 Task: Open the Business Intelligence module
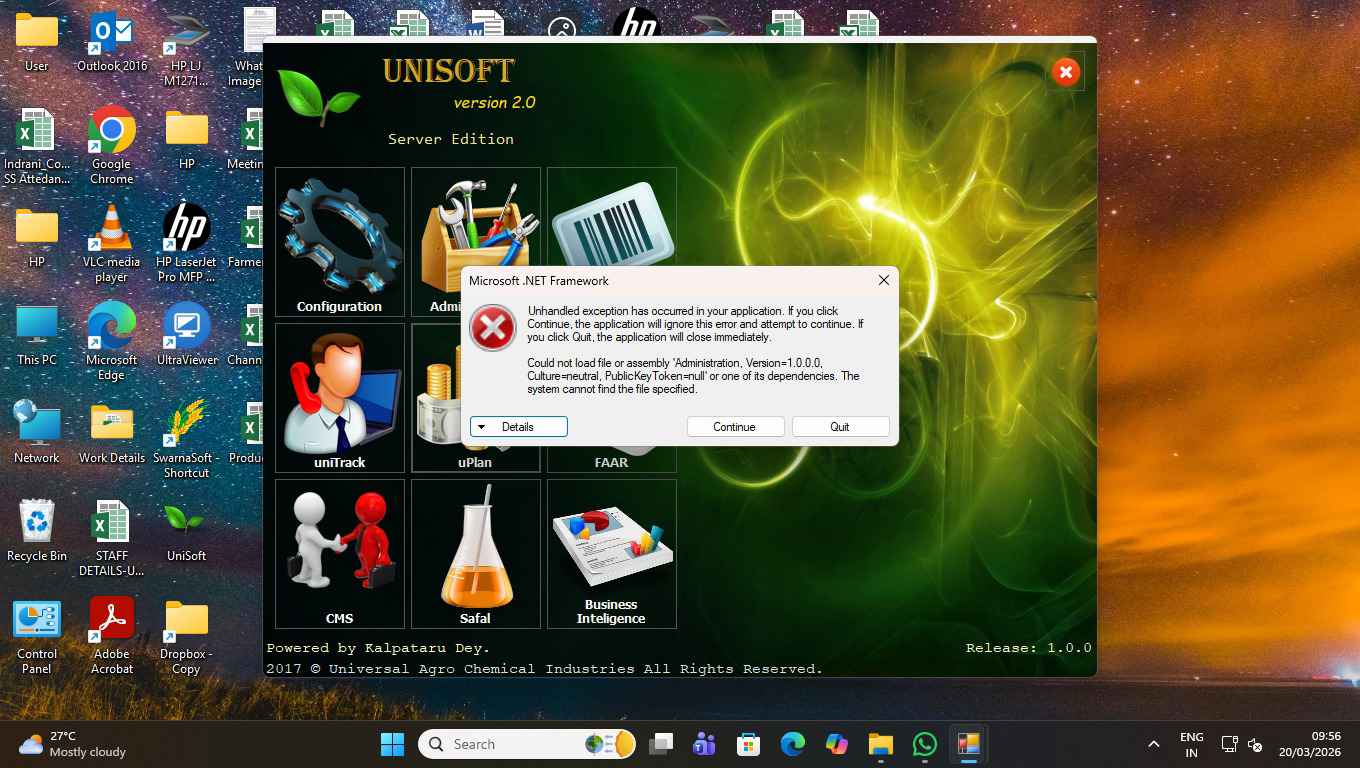(x=611, y=553)
